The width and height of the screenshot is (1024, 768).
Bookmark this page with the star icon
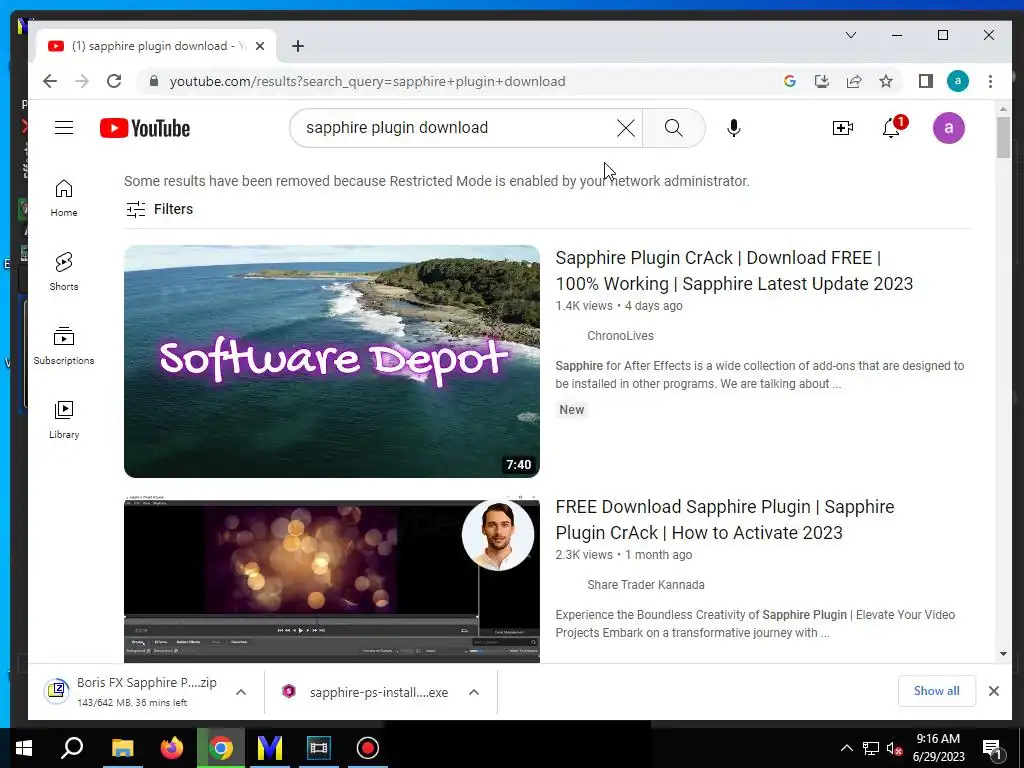point(886,81)
